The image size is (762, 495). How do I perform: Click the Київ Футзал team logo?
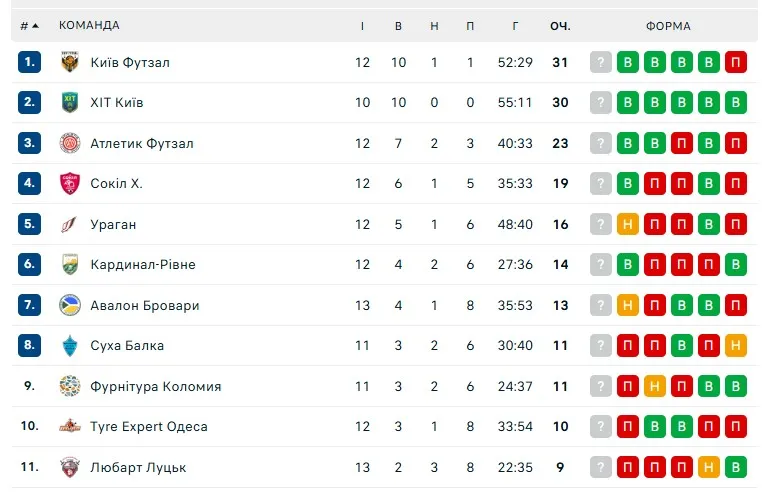pyautogui.click(x=70, y=62)
